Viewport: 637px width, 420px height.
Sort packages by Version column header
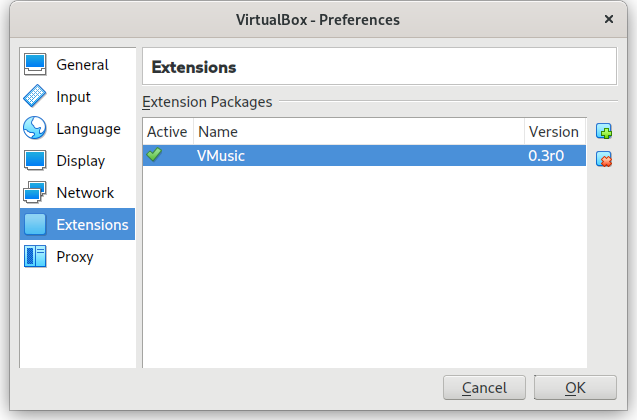(x=555, y=132)
